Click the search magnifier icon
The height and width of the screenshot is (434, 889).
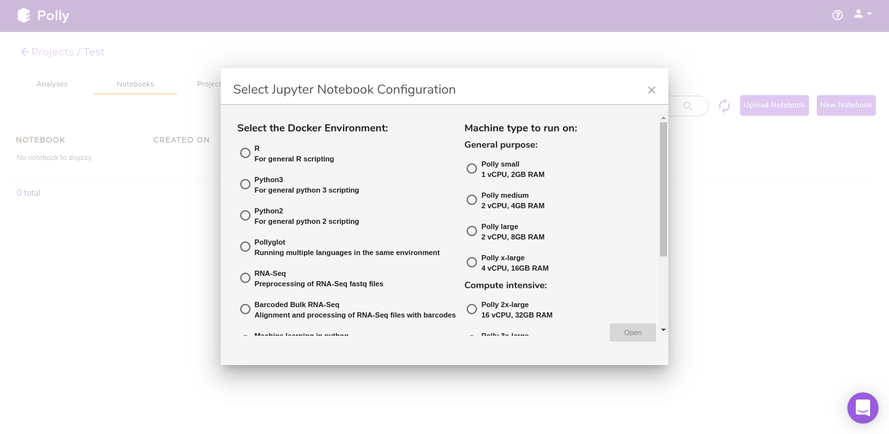(688, 106)
